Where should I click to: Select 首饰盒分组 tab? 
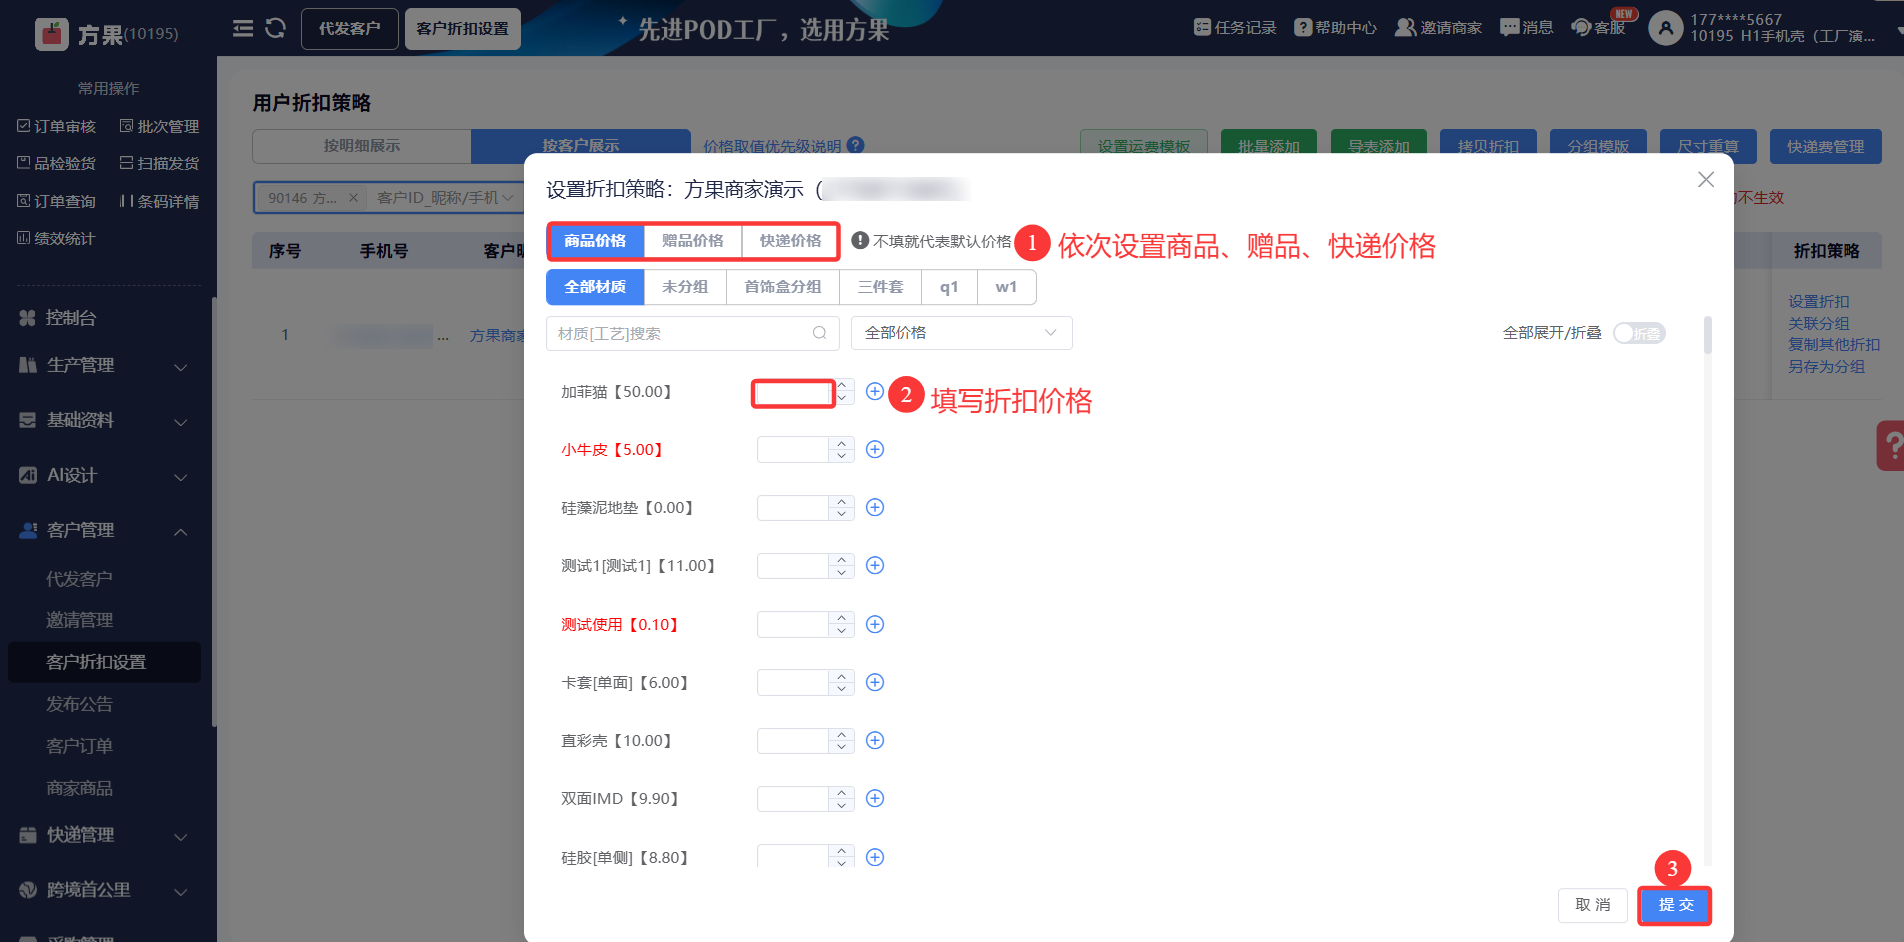(x=783, y=287)
